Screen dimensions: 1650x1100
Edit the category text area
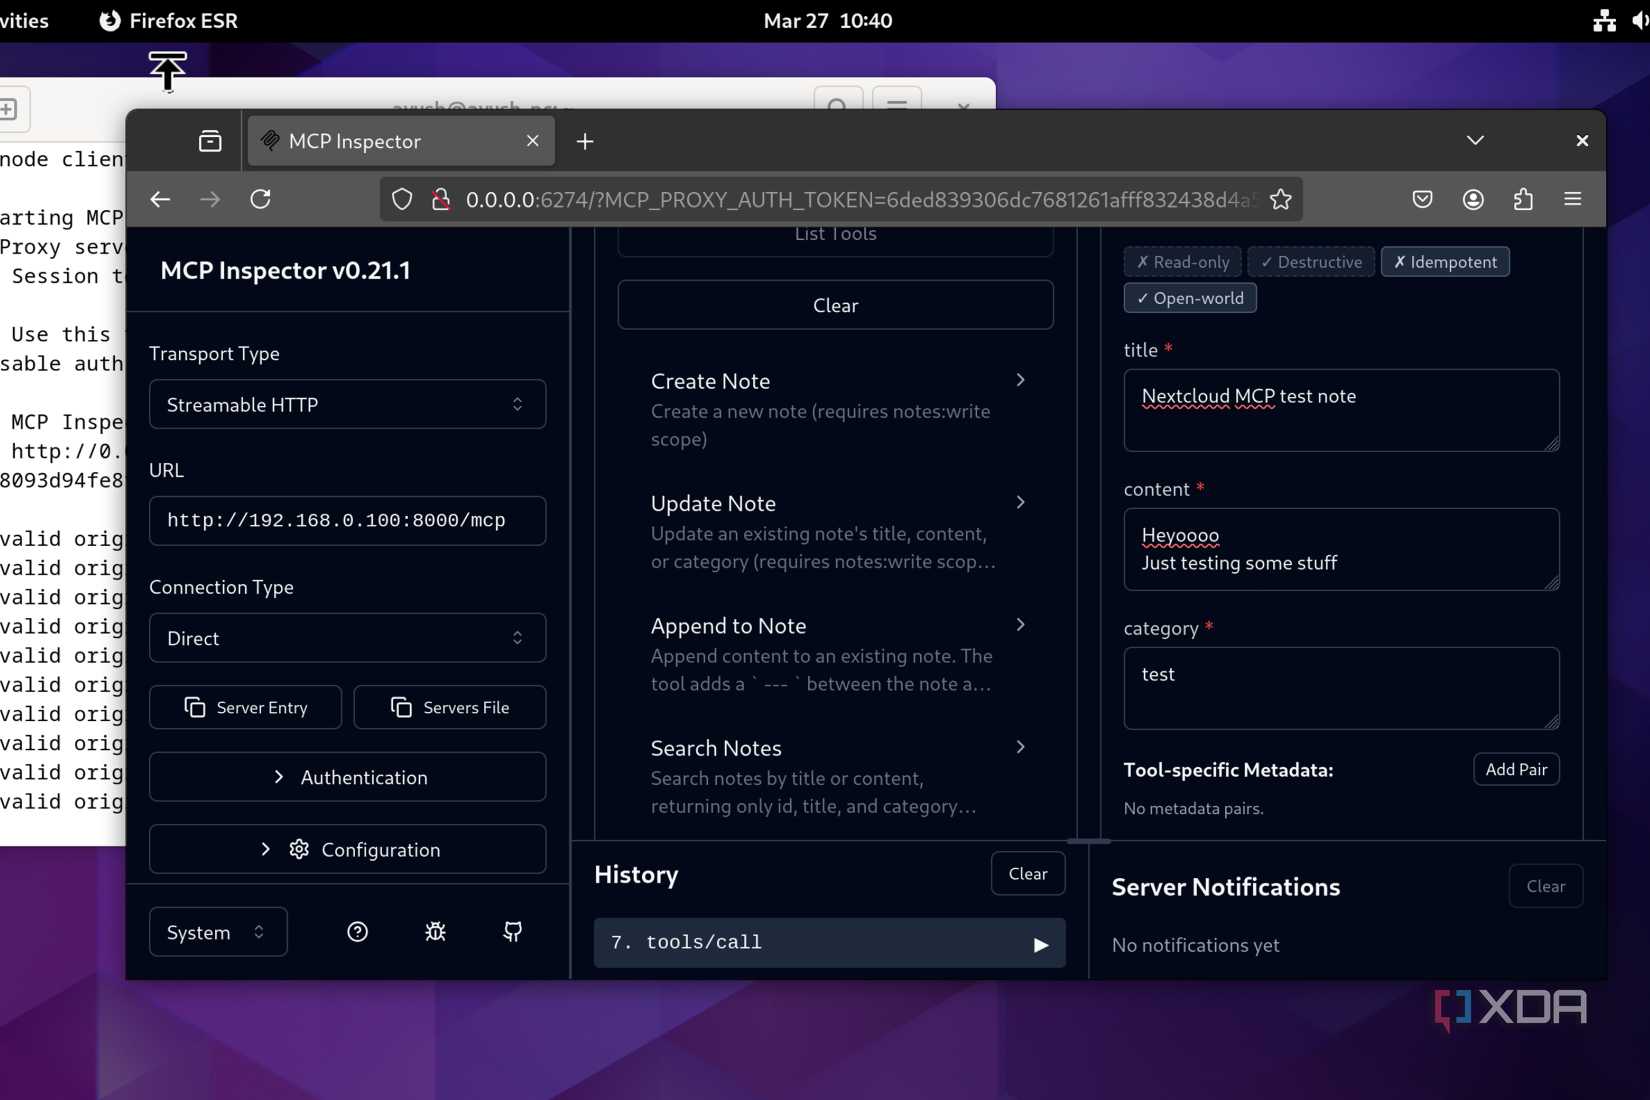[x=1341, y=688]
